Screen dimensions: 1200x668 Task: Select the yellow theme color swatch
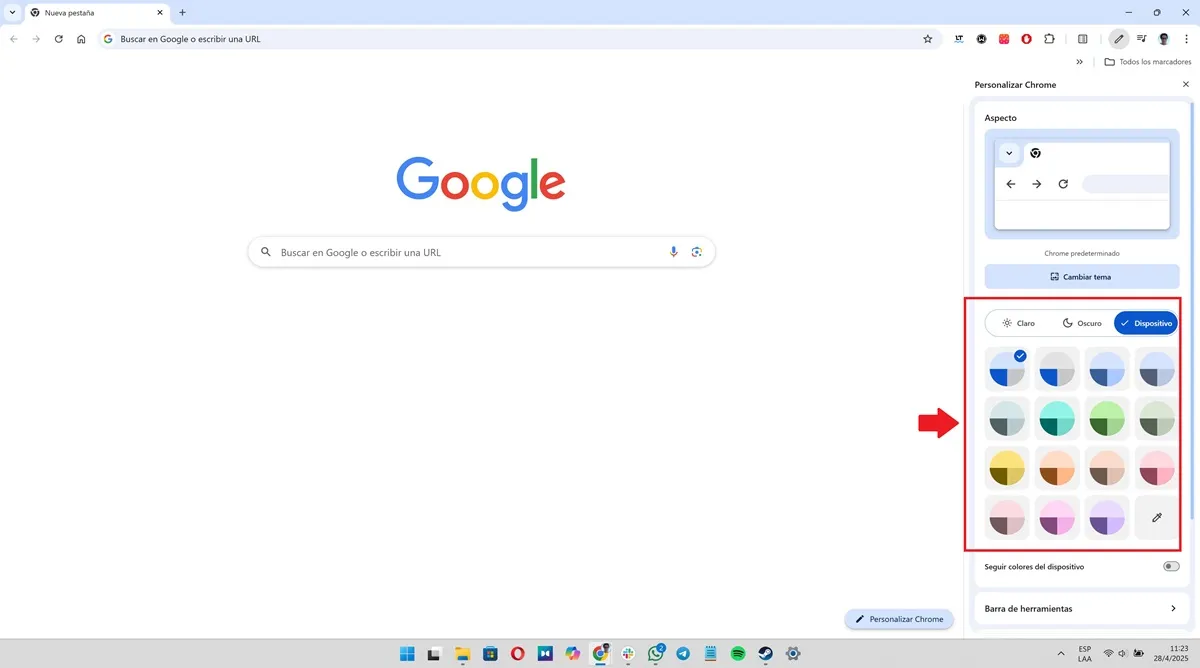1006,467
